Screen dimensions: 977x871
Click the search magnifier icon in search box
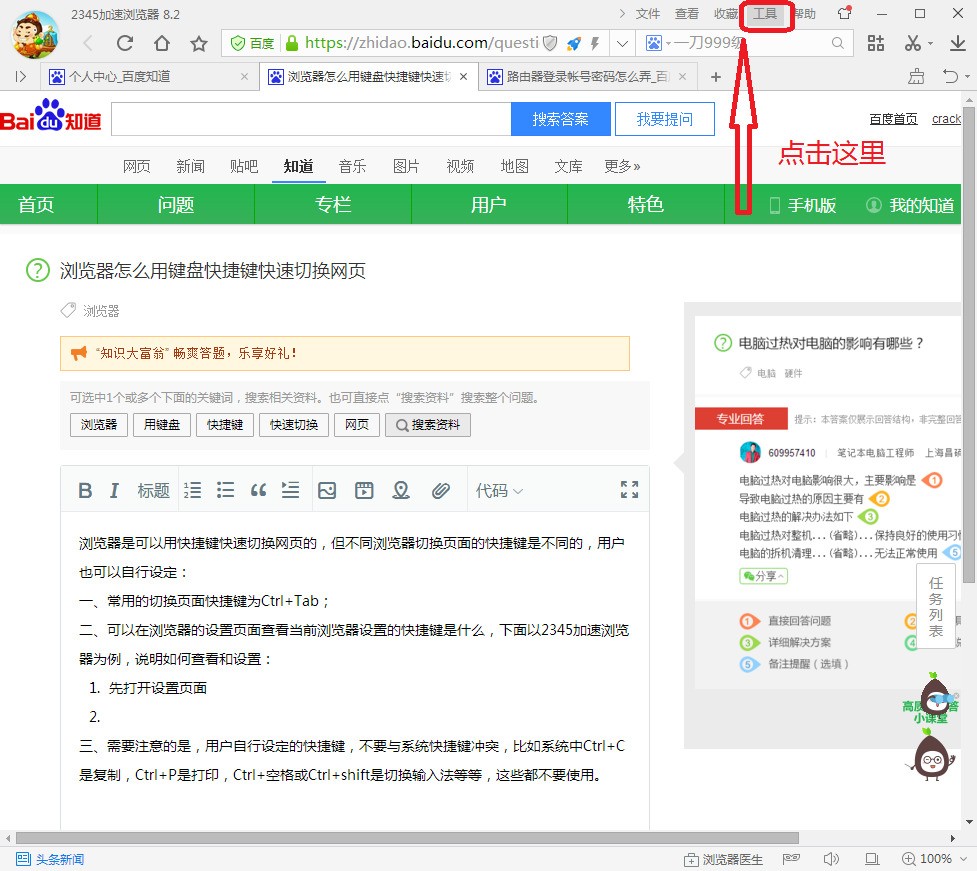(837, 43)
